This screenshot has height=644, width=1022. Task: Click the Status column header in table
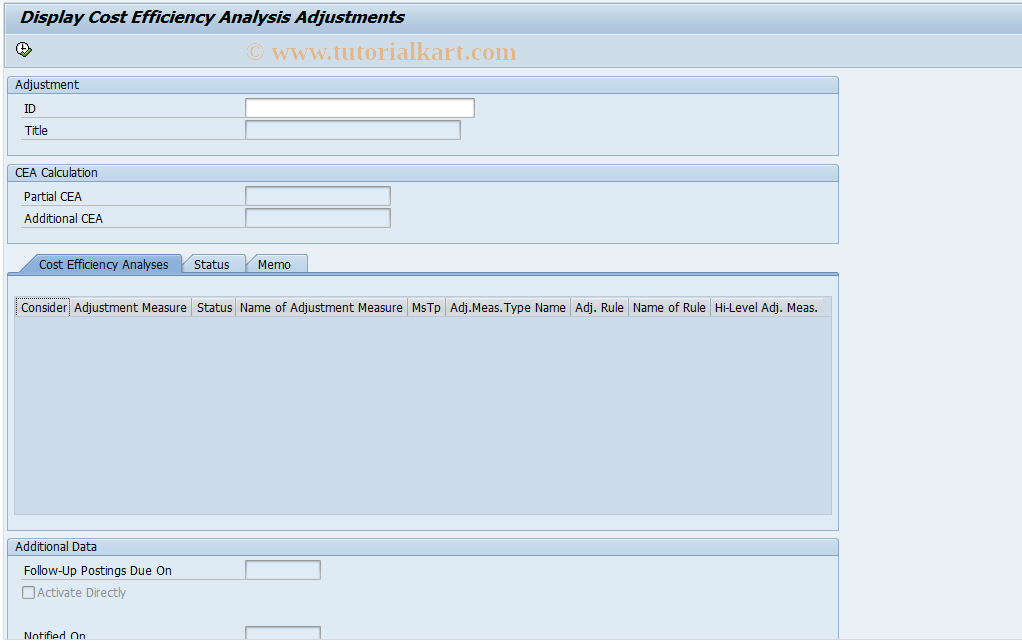click(214, 308)
